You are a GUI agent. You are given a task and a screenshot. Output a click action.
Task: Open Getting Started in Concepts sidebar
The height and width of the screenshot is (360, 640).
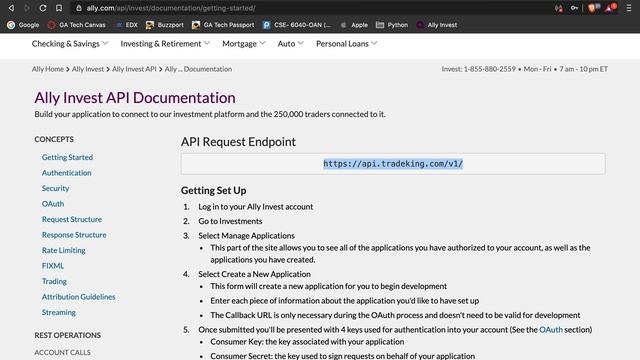tap(67, 157)
